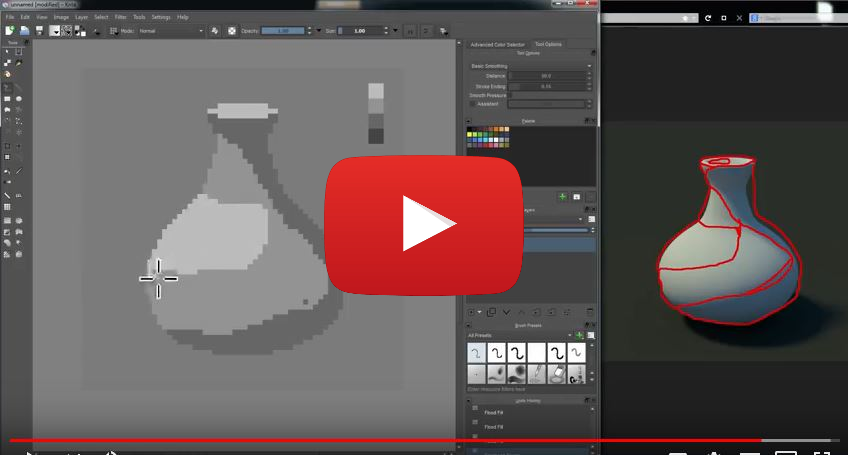Open the workspace chooser icon in toolbar
This screenshot has height=455, width=848.
443,31
